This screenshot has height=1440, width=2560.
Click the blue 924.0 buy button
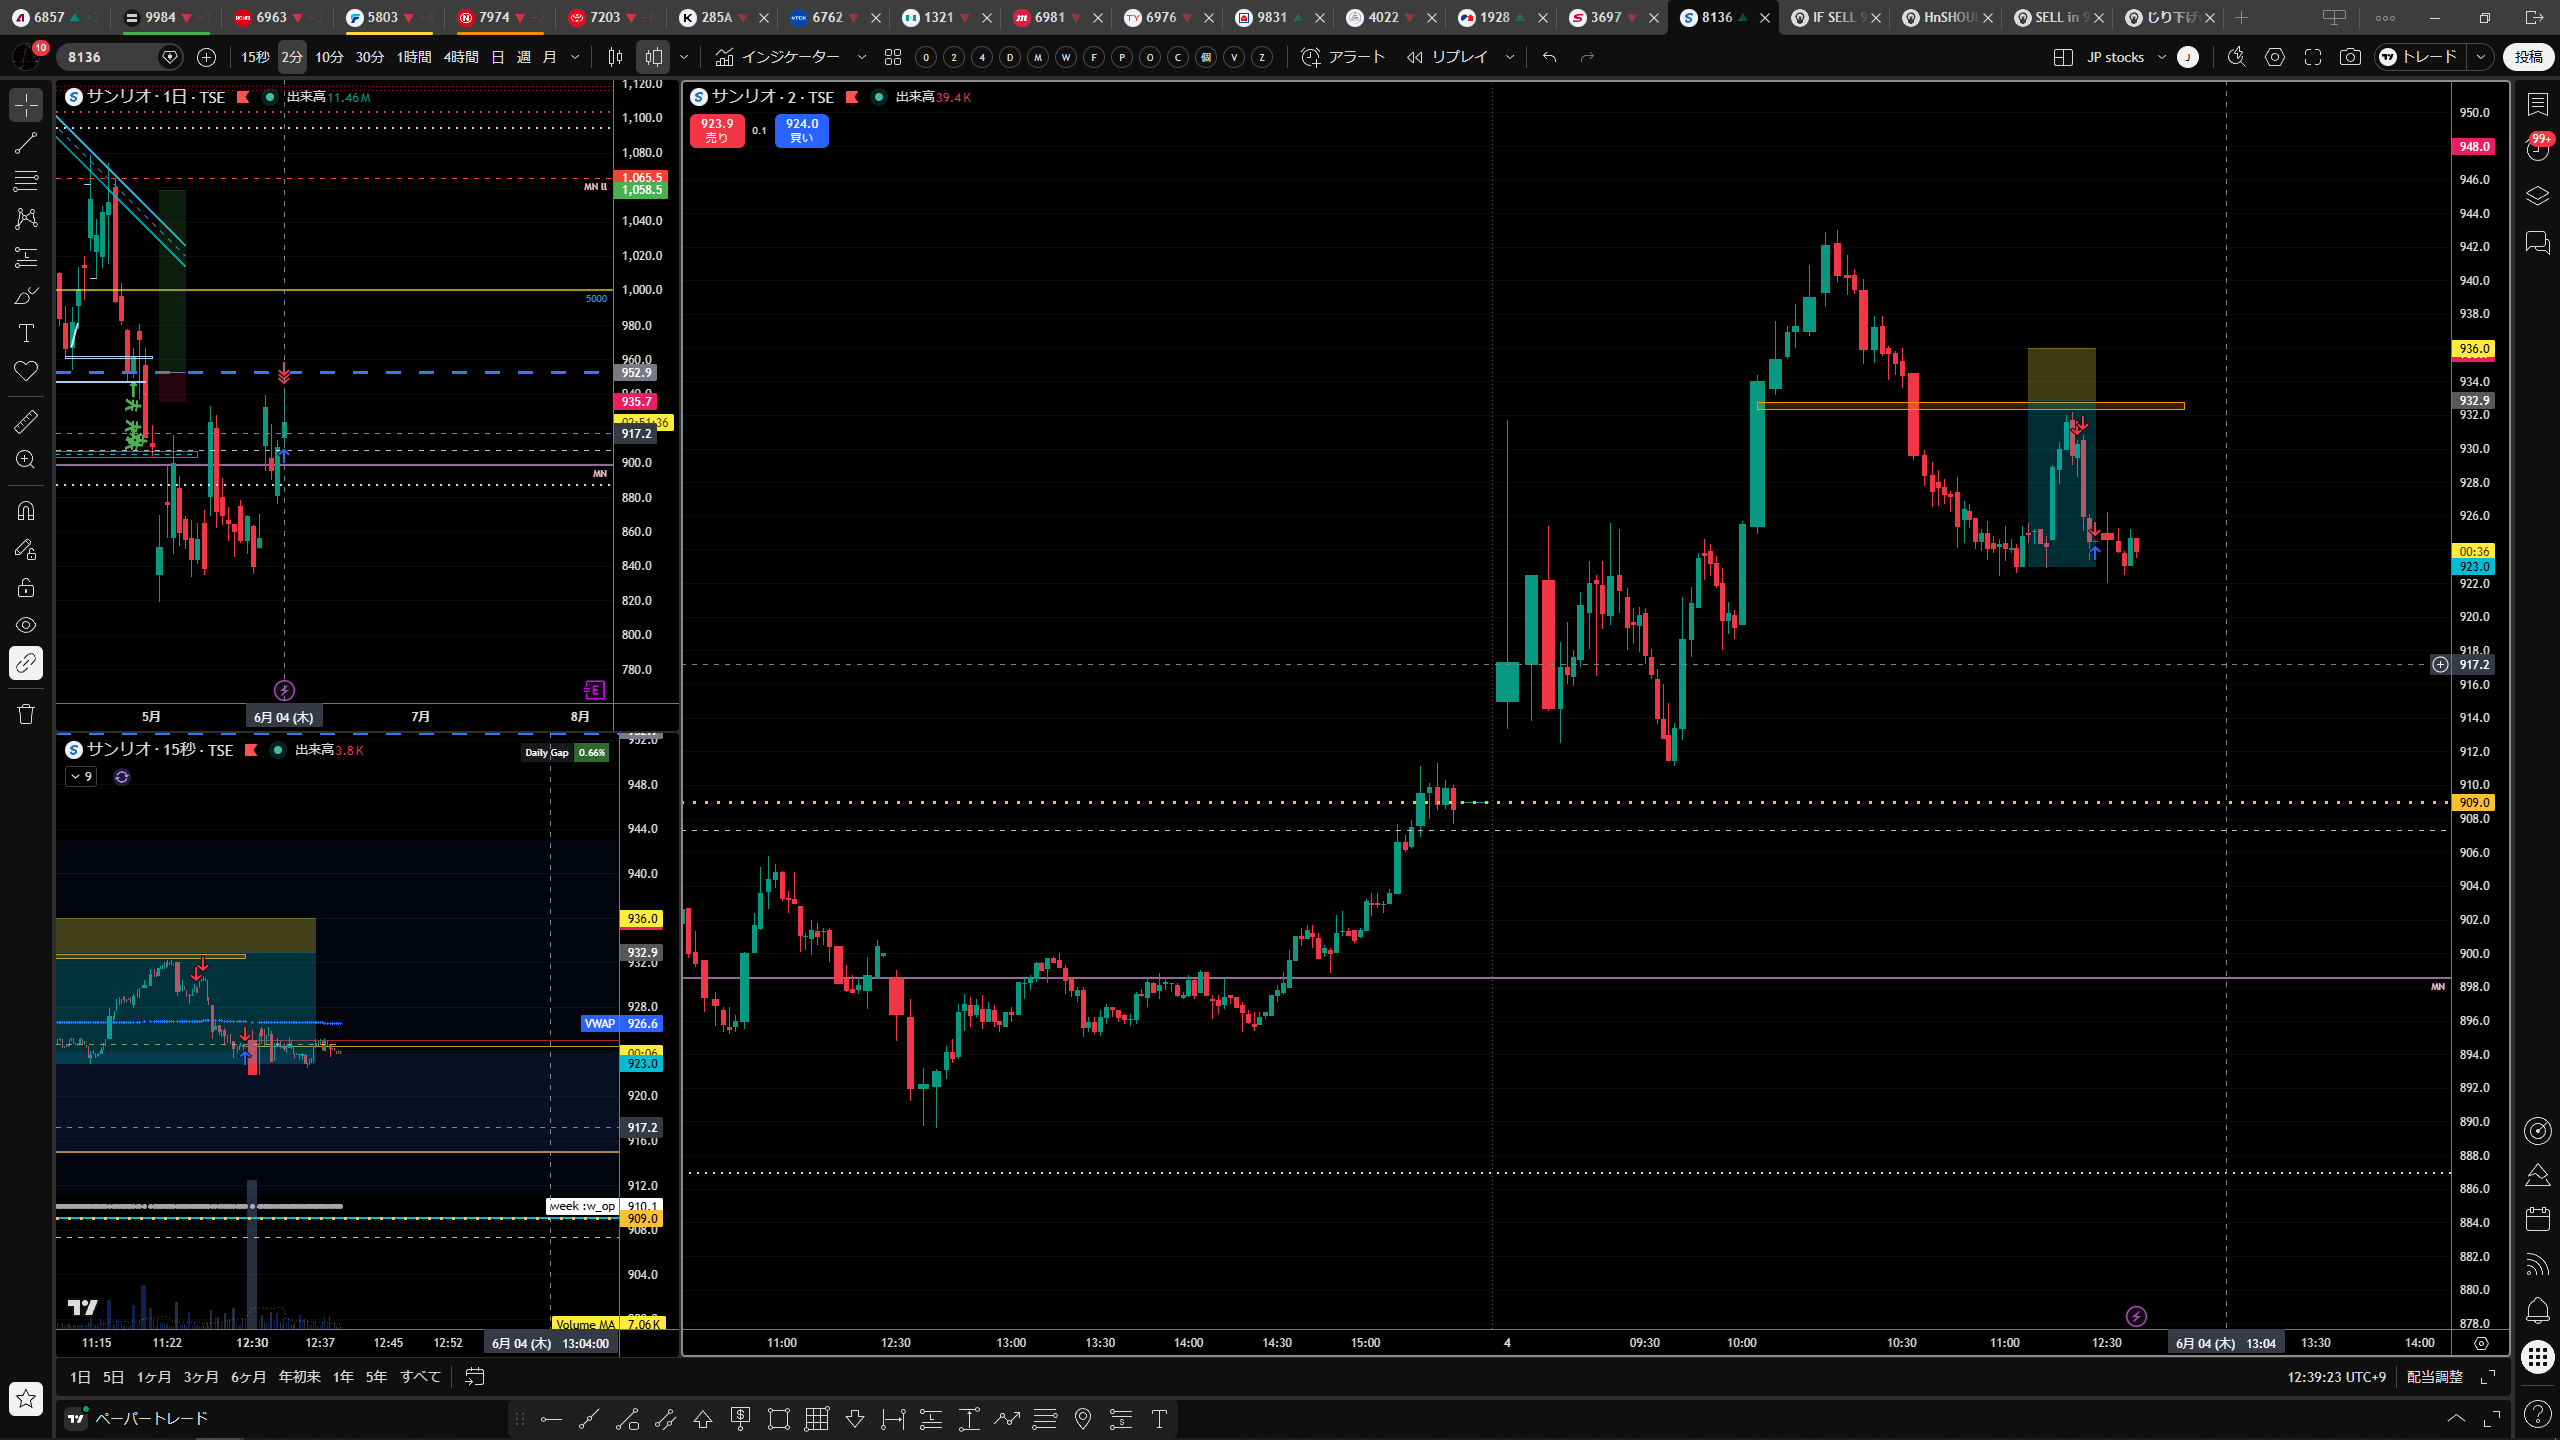802,130
